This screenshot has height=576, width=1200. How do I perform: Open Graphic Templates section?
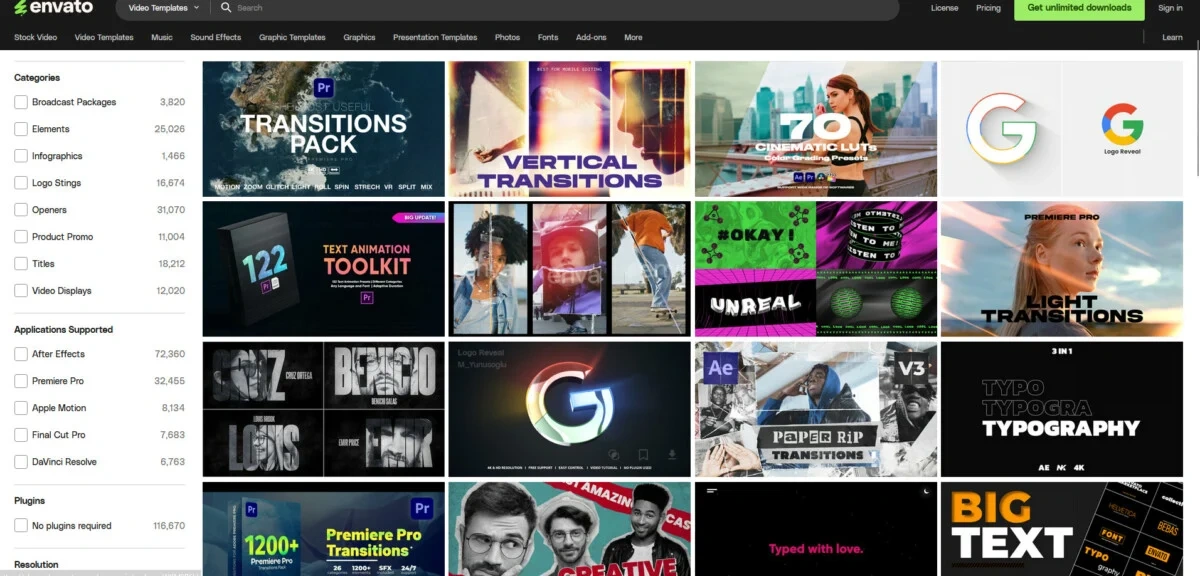(x=292, y=37)
